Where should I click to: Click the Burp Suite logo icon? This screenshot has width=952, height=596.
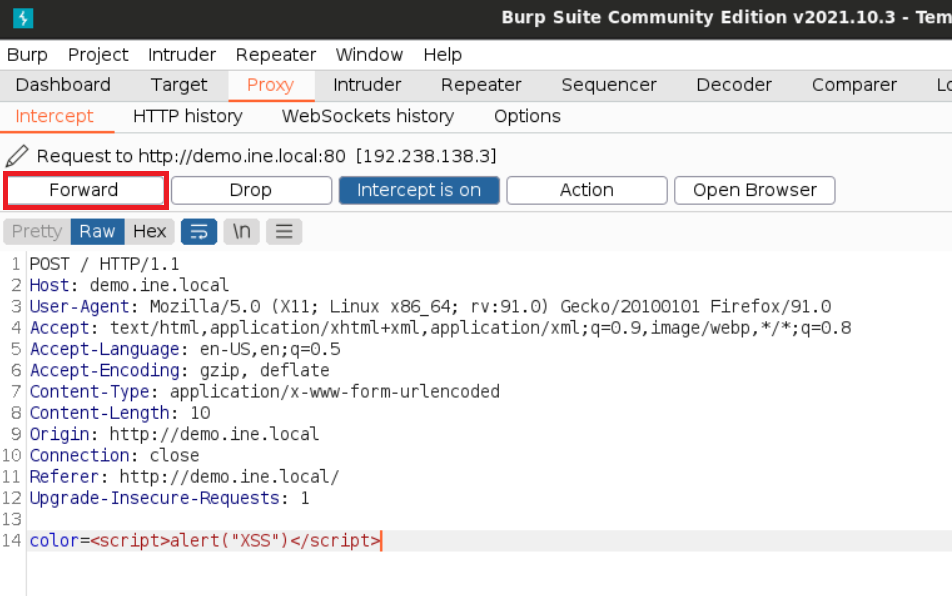22,18
